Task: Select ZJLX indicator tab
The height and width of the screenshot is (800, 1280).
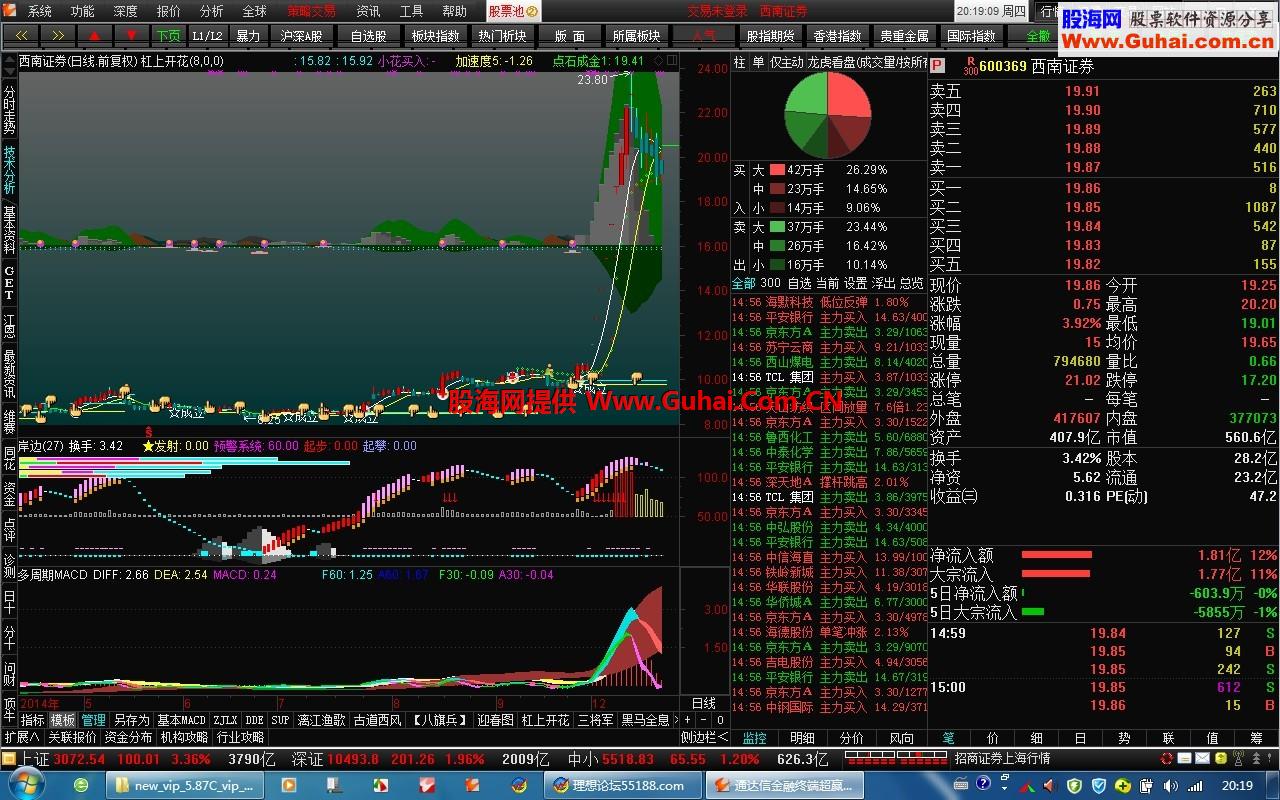Action: pos(225,720)
